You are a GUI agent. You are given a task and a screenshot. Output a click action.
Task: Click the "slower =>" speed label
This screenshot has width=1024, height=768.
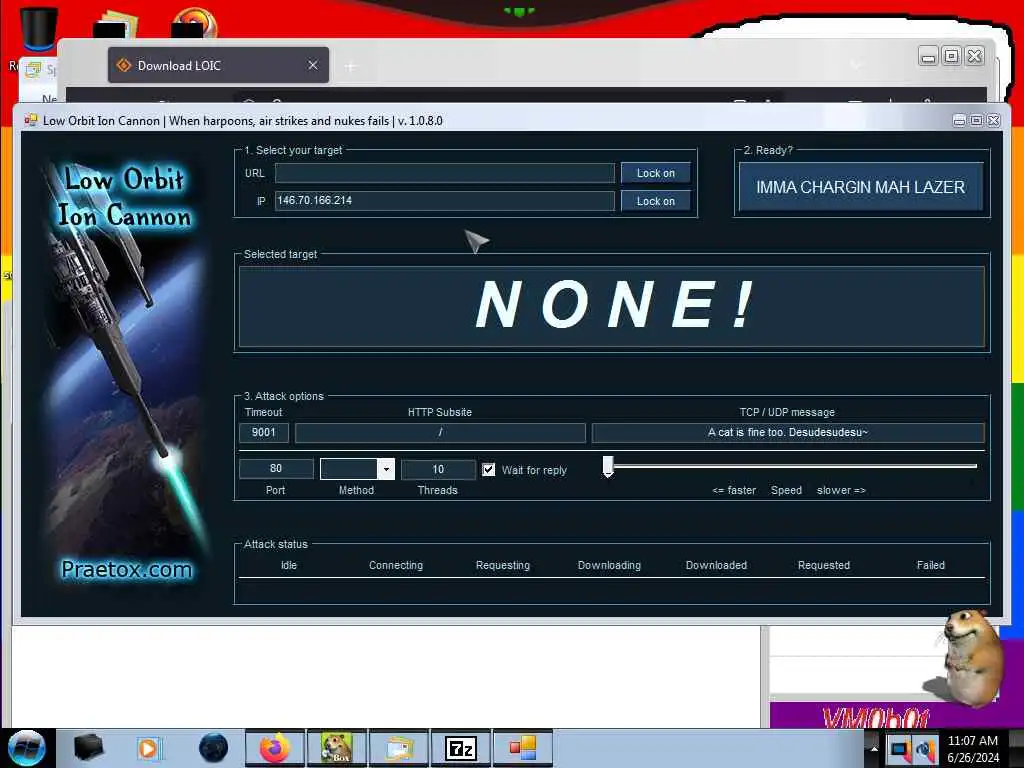coord(841,490)
